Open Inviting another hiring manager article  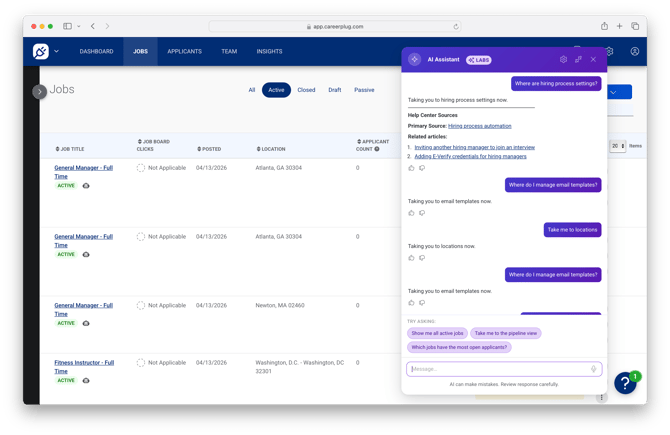tap(474, 147)
